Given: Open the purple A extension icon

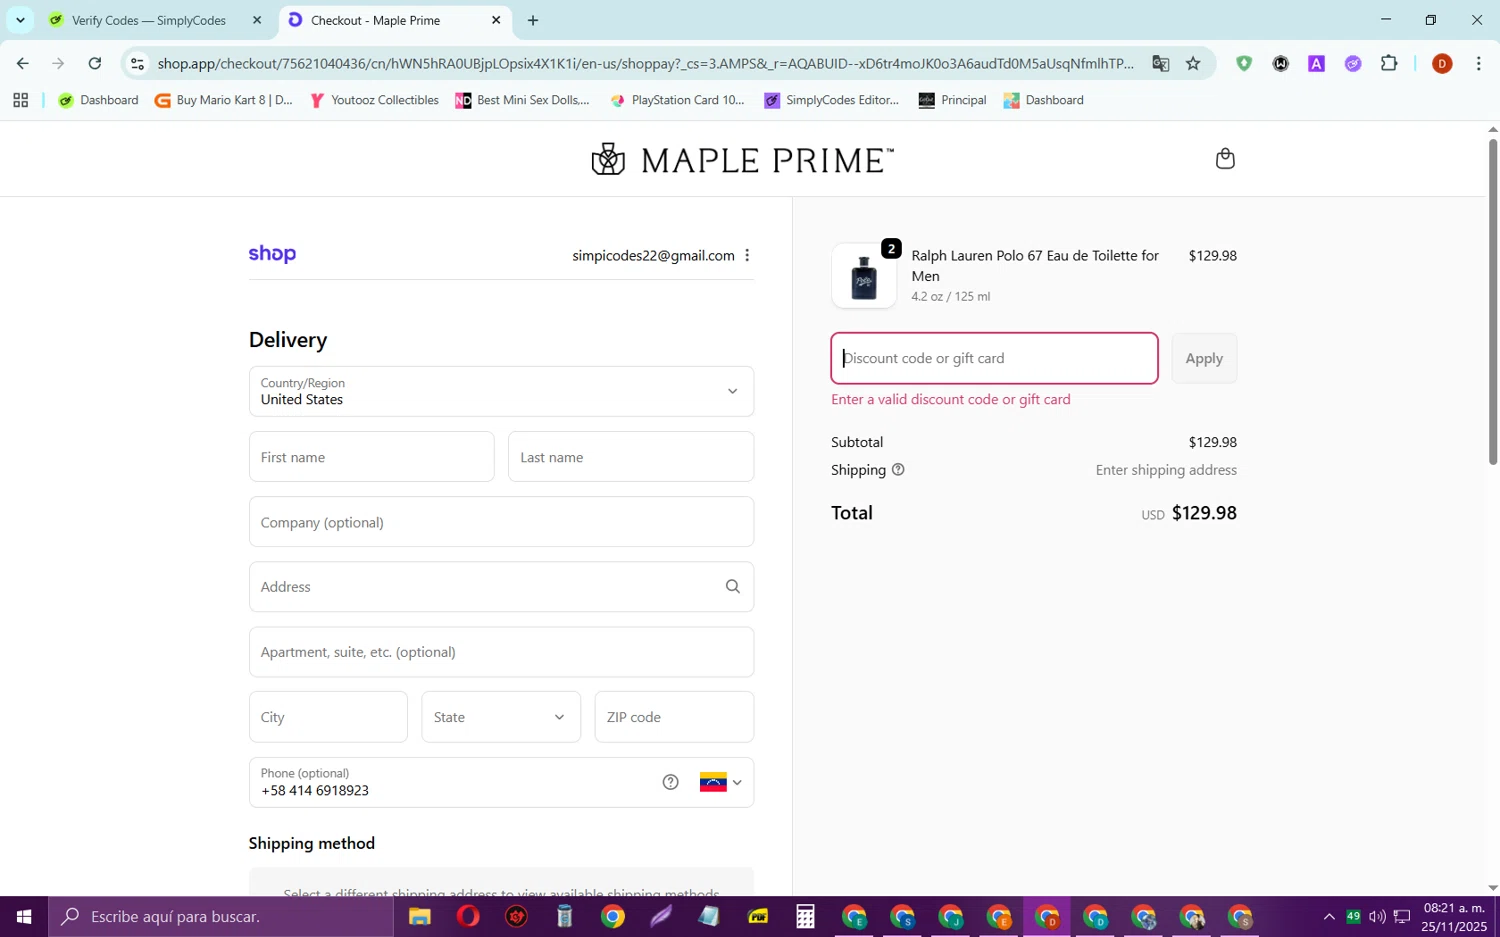Looking at the screenshot, I should pyautogui.click(x=1316, y=63).
